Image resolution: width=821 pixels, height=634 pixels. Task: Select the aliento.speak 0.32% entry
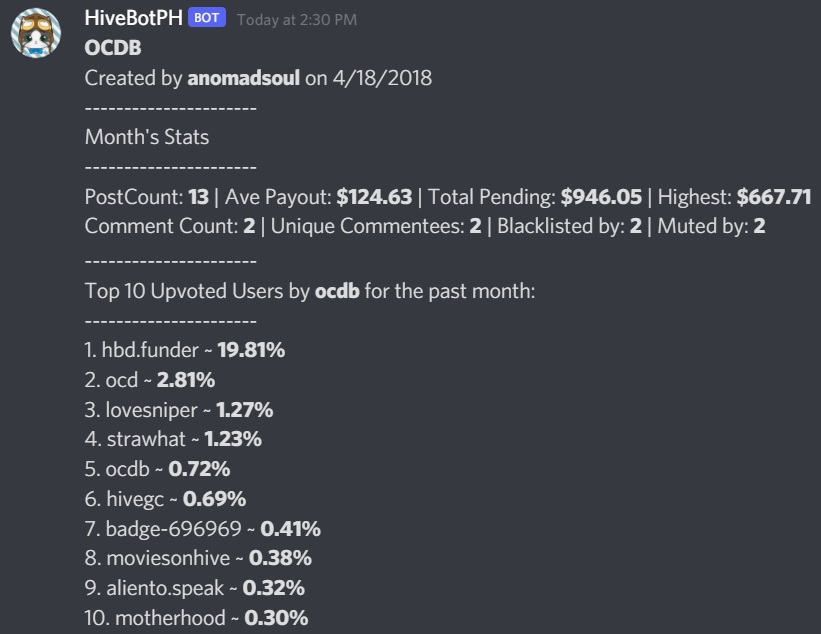click(x=194, y=588)
